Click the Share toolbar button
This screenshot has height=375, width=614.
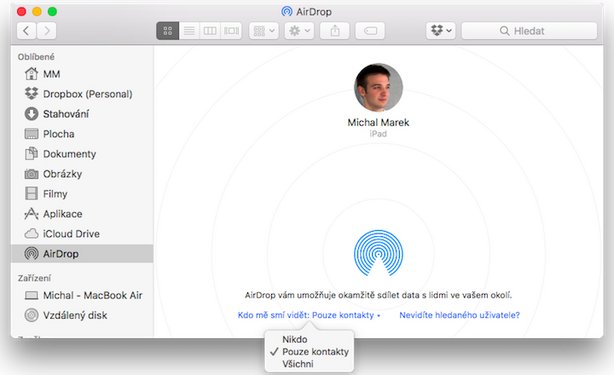point(335,31)
